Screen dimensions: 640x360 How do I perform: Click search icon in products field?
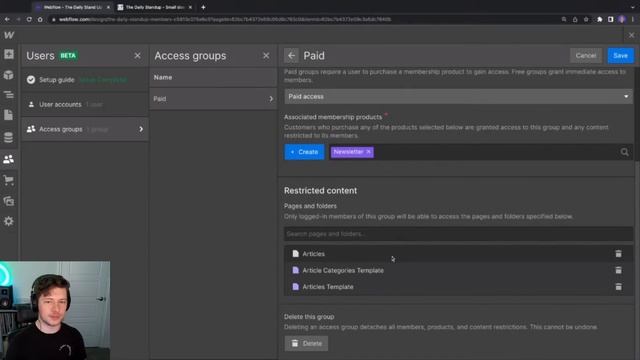click(x=624, y=152)
